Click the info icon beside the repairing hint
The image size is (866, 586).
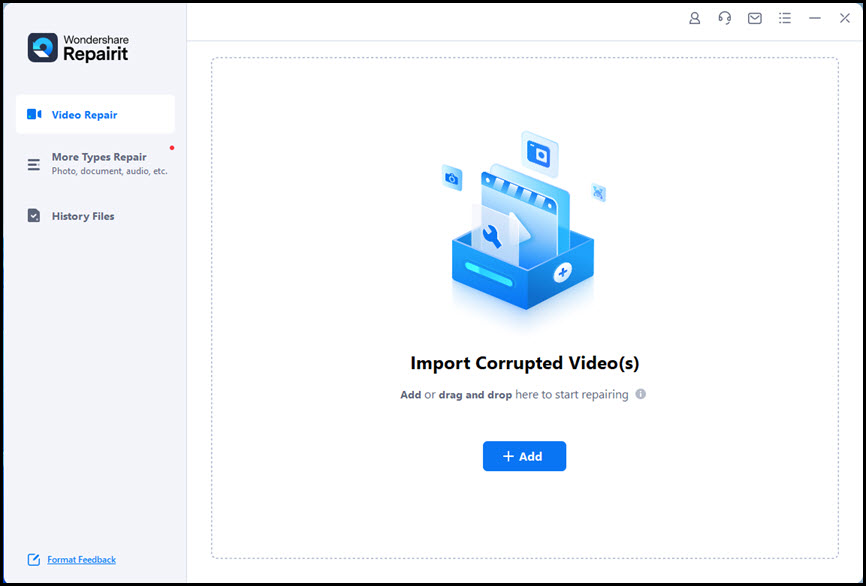click(641, 394)
